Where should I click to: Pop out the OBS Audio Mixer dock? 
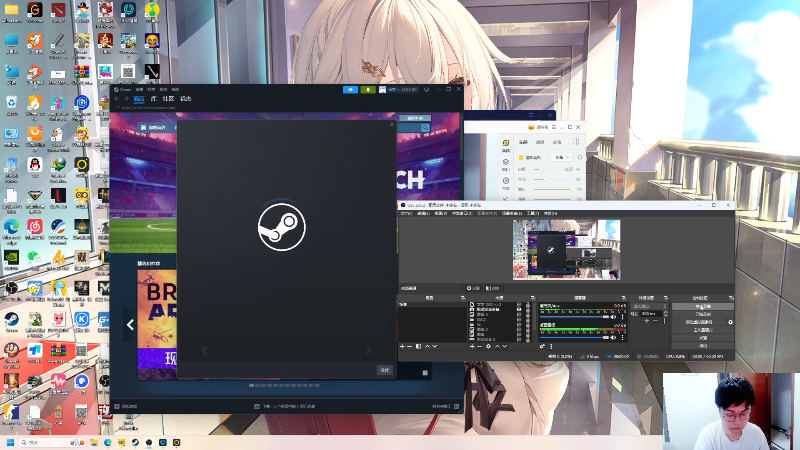[623, 298]
